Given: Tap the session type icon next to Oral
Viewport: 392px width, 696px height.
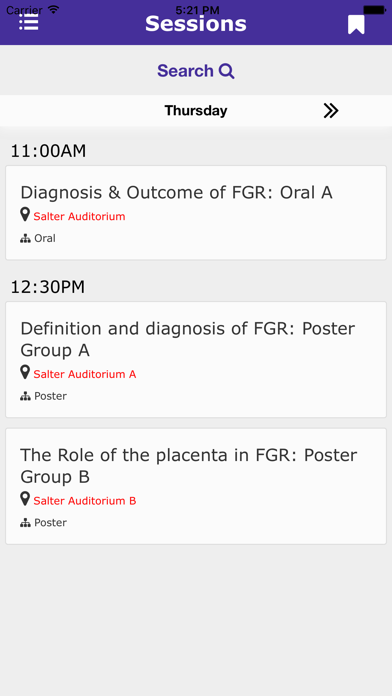Looking at the screenshot, I should pyautogui.click(x=26, y=239).
